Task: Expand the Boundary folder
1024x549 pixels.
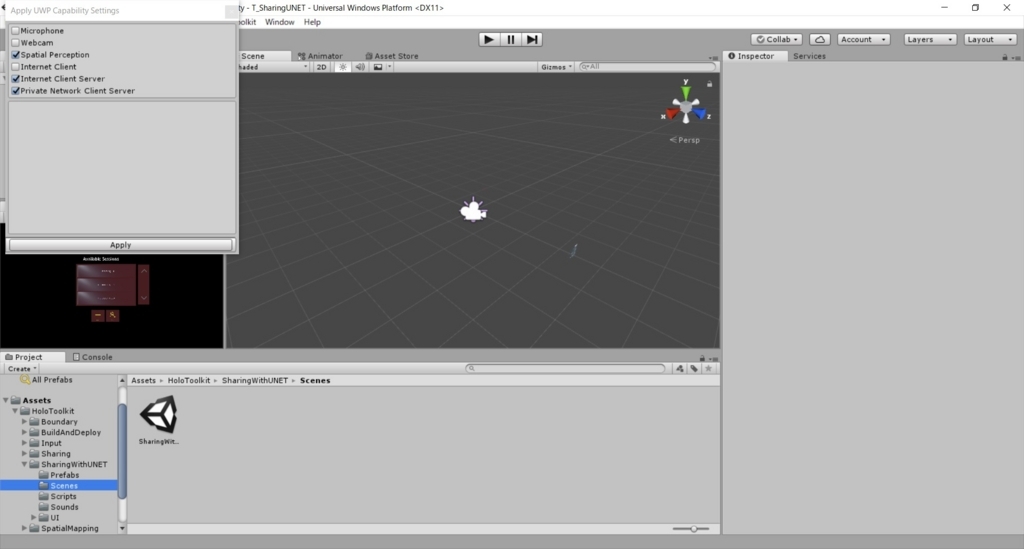Action: pos(24,422)
